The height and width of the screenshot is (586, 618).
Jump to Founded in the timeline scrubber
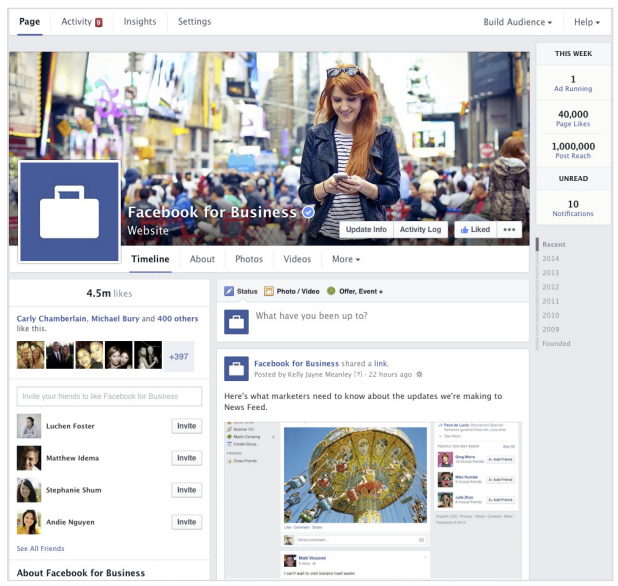pyautogui.click(x=556, y=344)
